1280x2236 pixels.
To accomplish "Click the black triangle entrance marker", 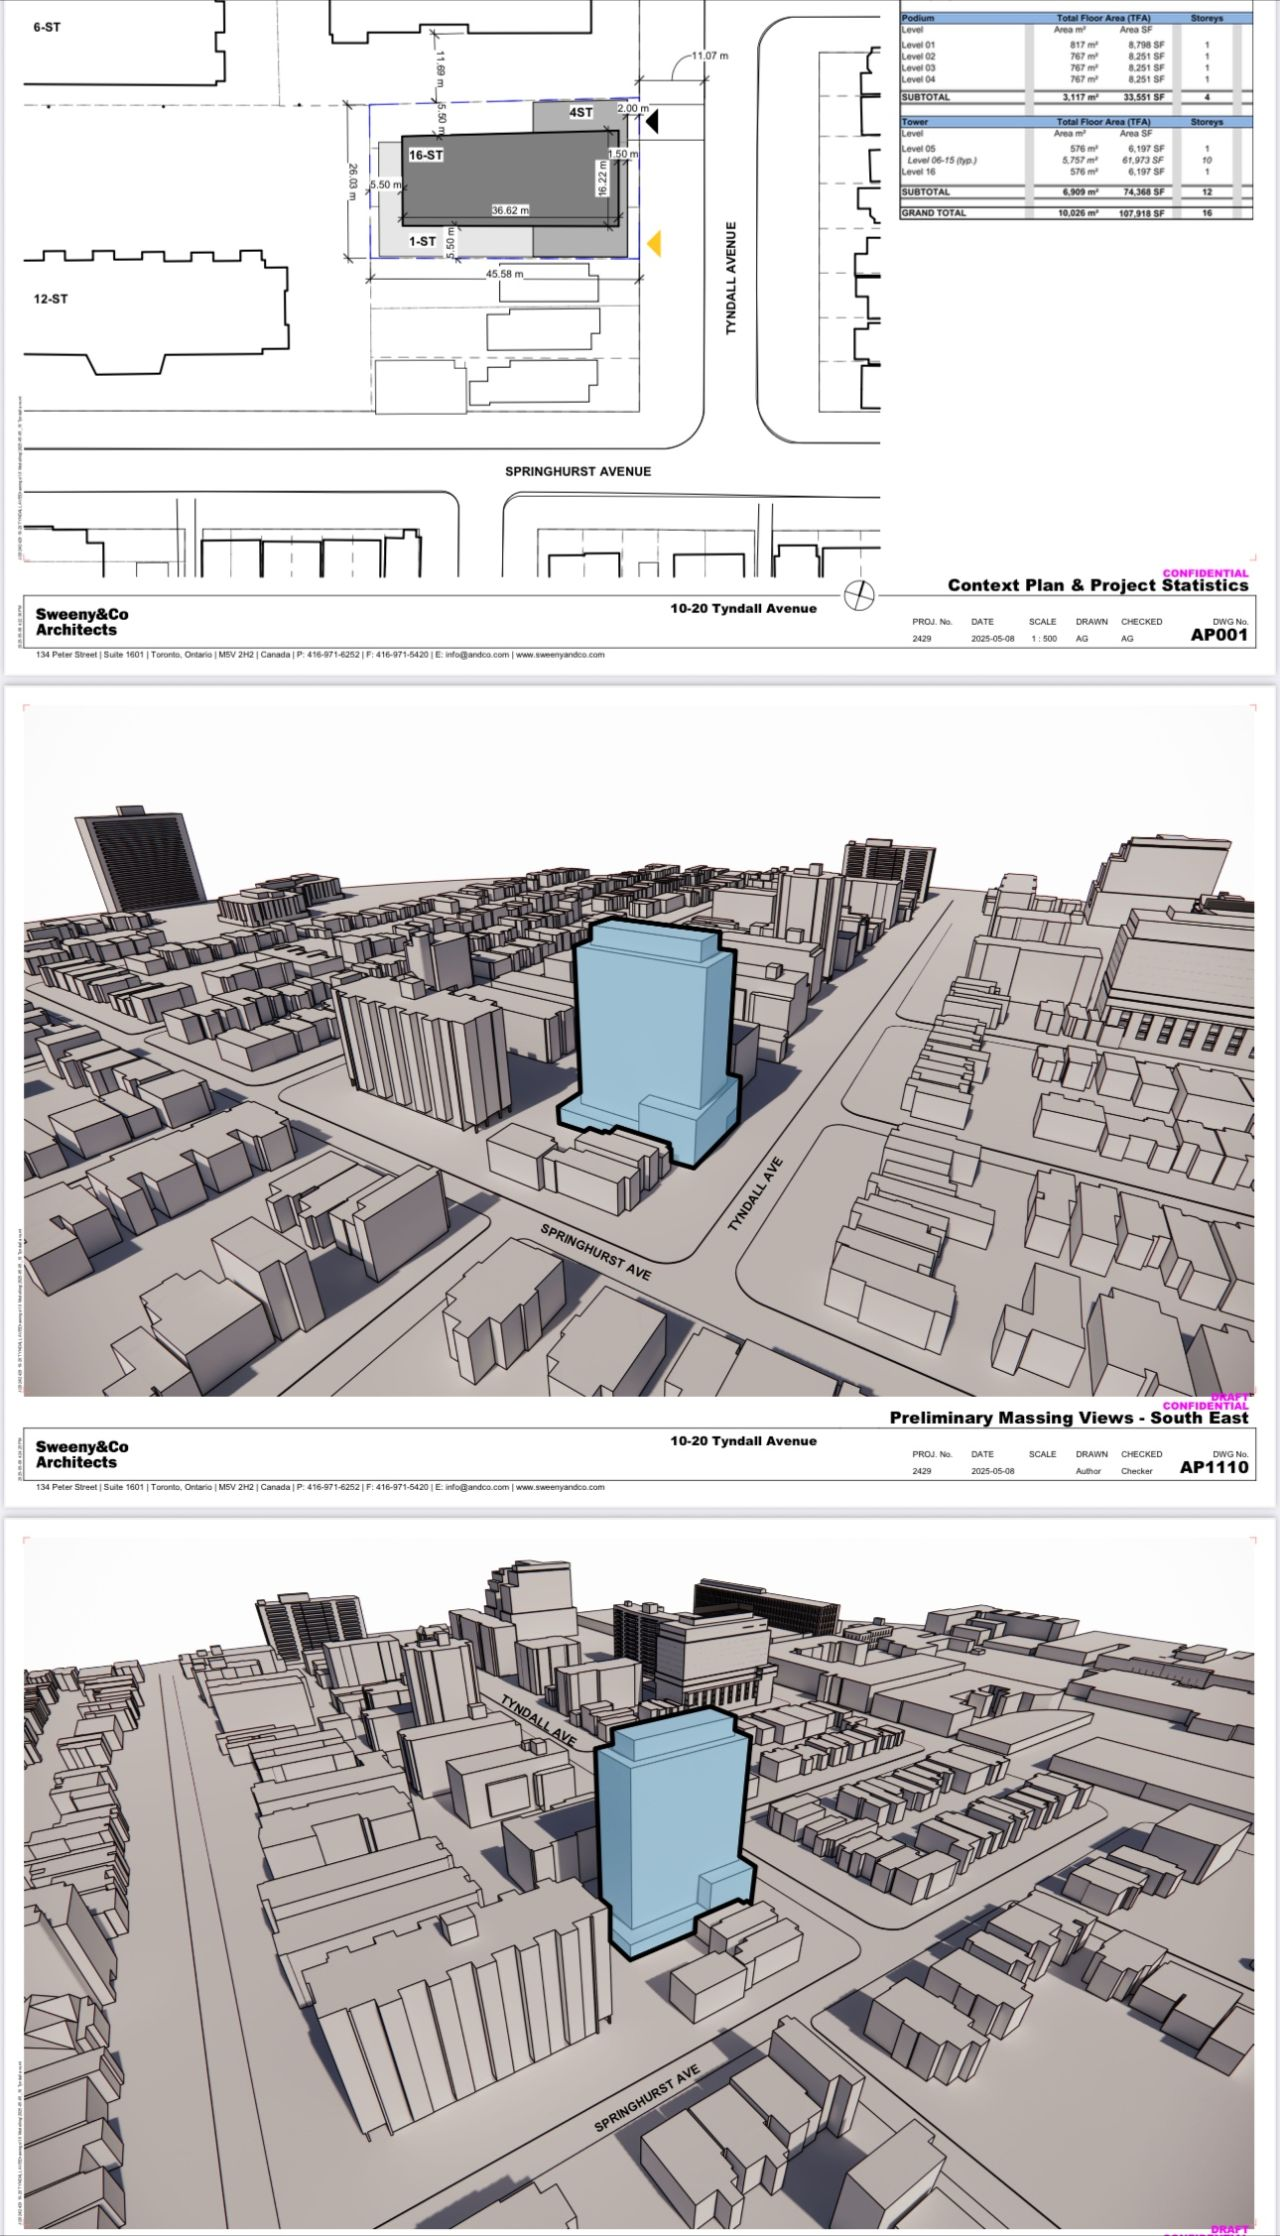I will pos(651,122).
